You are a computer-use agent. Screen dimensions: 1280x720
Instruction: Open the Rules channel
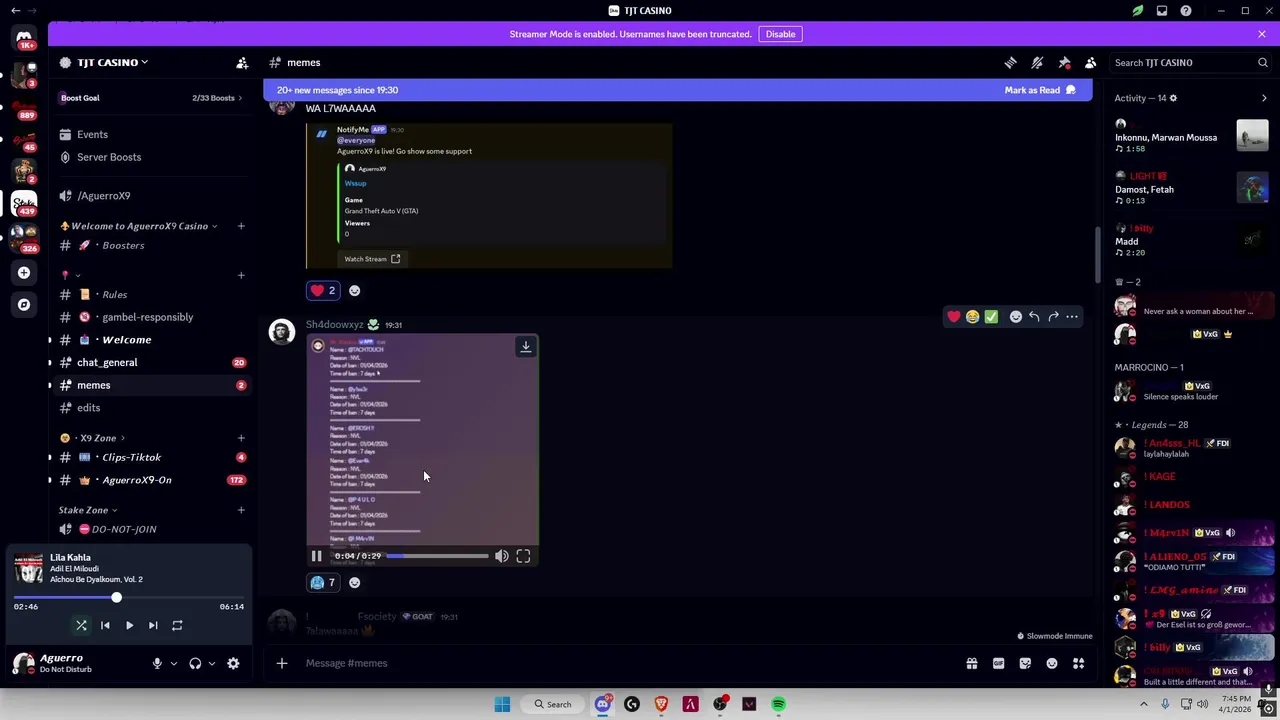[x=150, y=295]
